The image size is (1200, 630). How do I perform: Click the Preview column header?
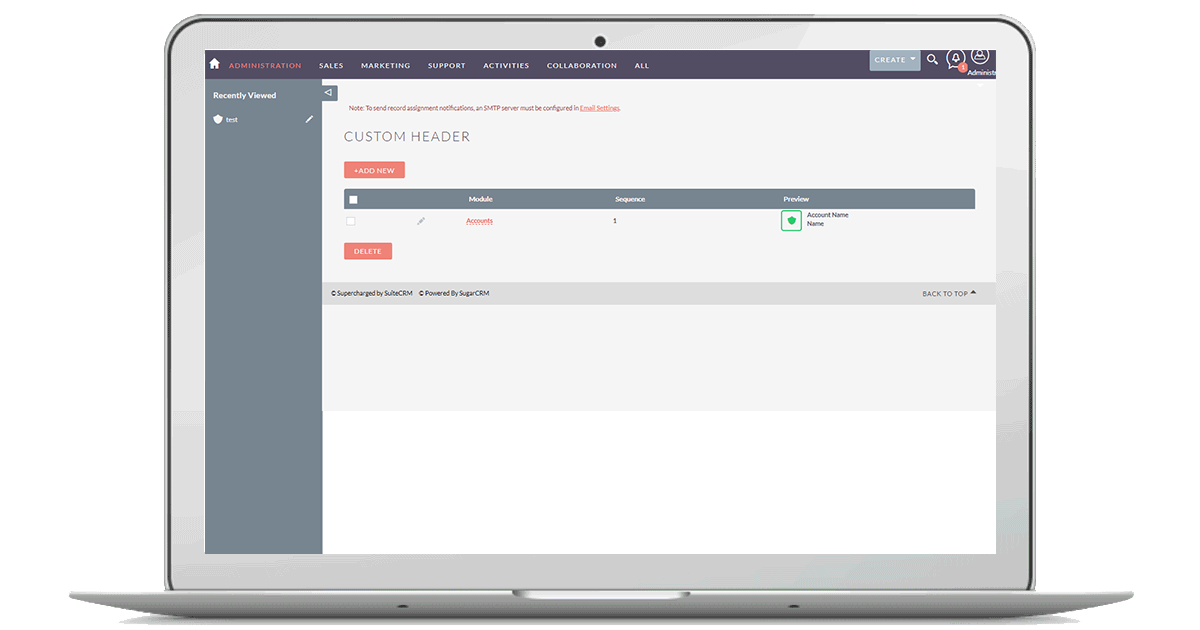[797, 199]
